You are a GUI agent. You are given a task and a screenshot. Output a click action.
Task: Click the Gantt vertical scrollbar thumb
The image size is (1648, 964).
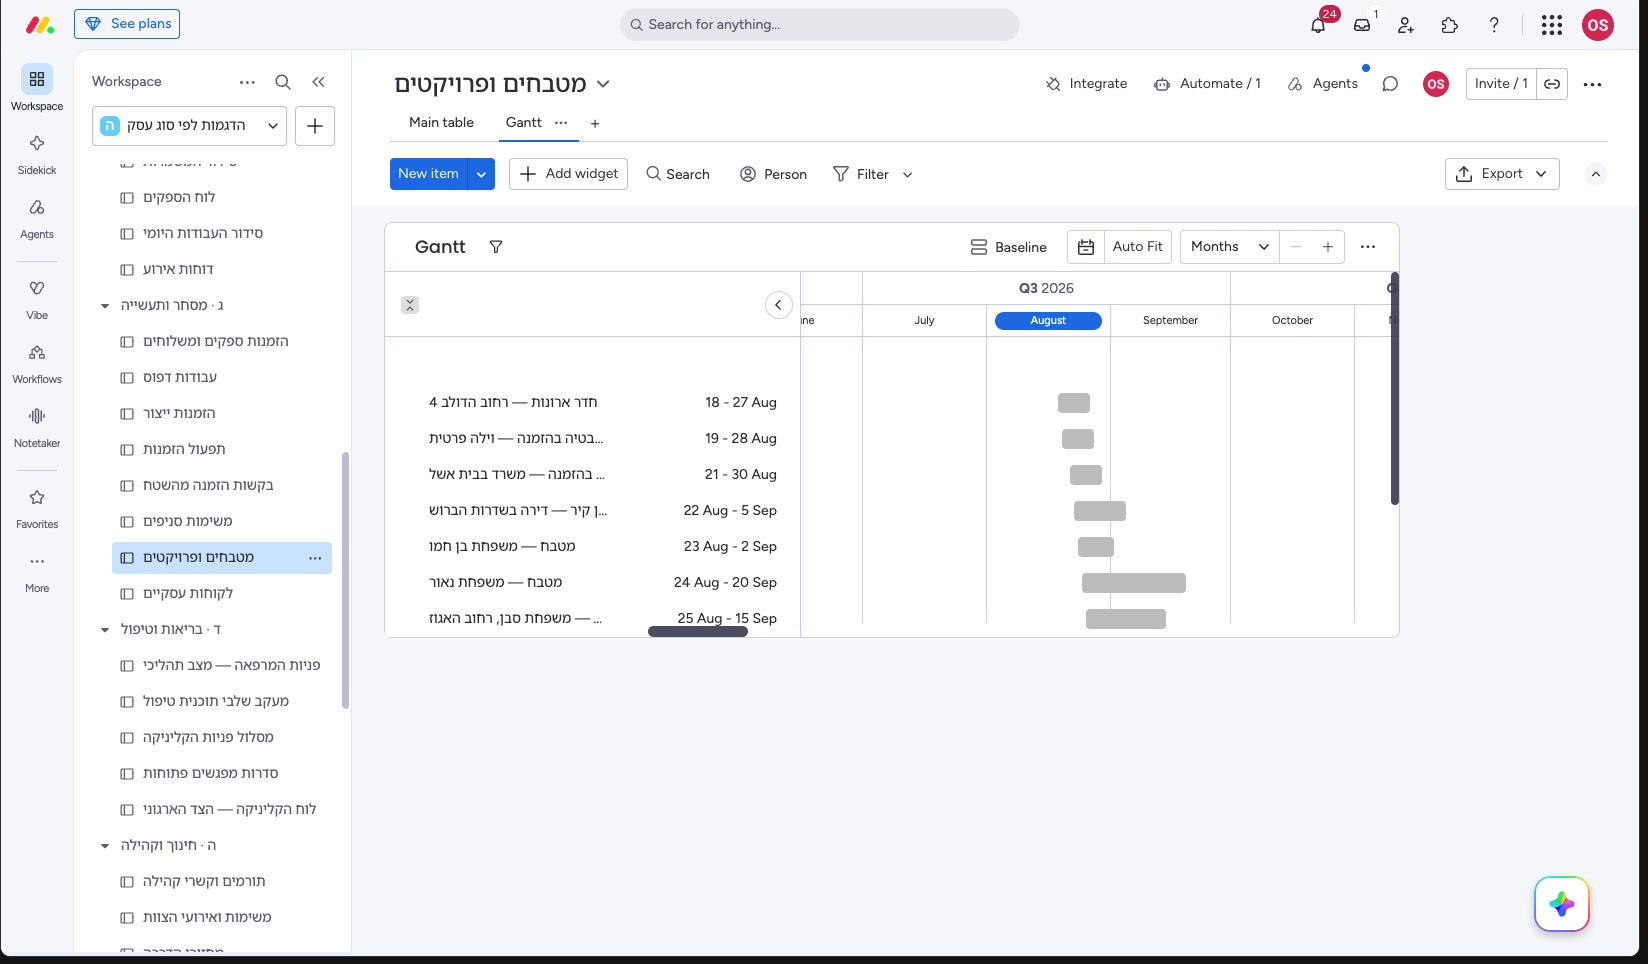click(x=1394, y=388)
